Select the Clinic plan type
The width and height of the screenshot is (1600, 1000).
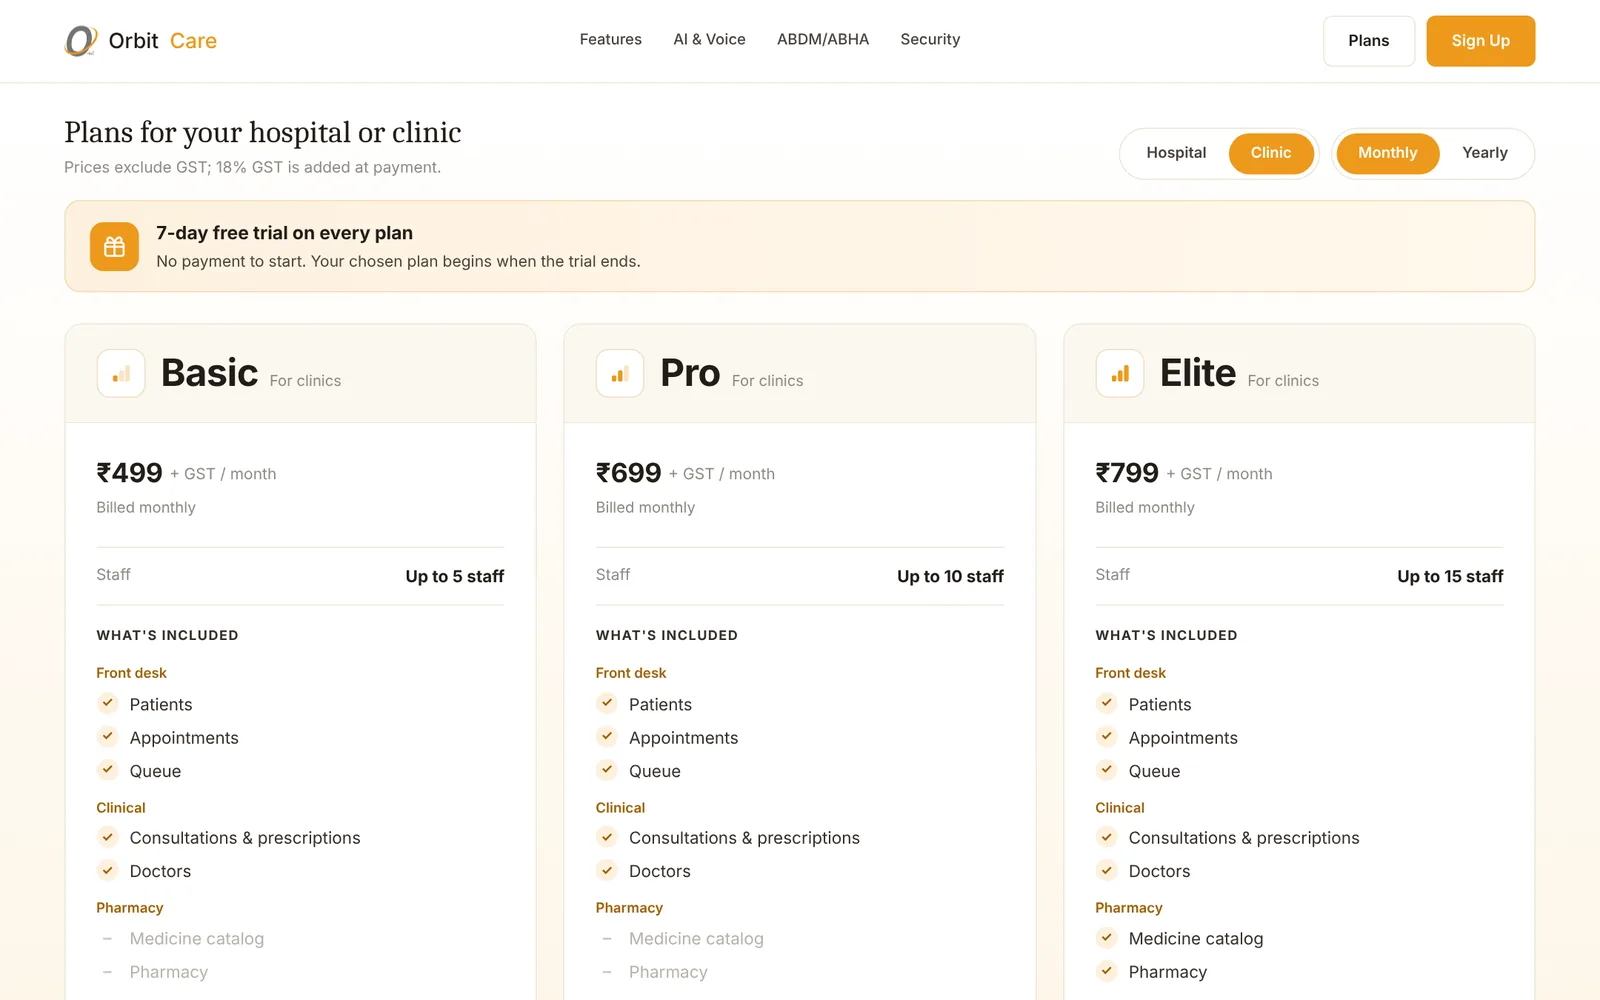(x=1271, y=153)
